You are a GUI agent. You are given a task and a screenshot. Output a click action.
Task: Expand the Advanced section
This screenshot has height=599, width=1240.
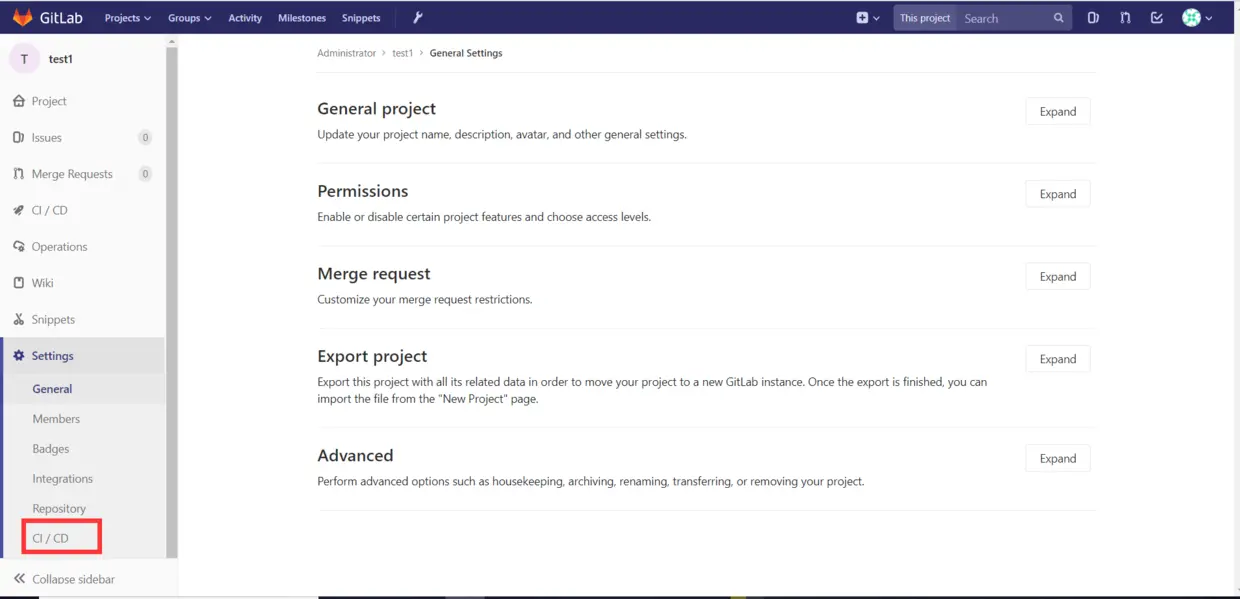1058,458
